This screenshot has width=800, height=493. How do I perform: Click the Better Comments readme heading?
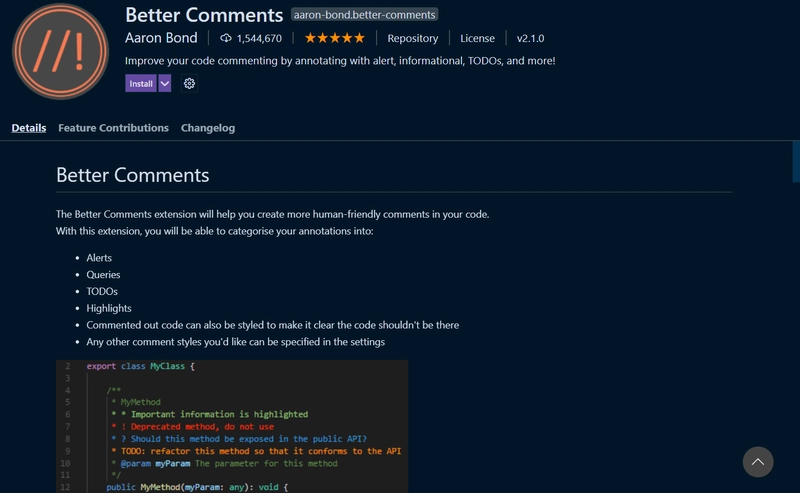click(133, 175)
